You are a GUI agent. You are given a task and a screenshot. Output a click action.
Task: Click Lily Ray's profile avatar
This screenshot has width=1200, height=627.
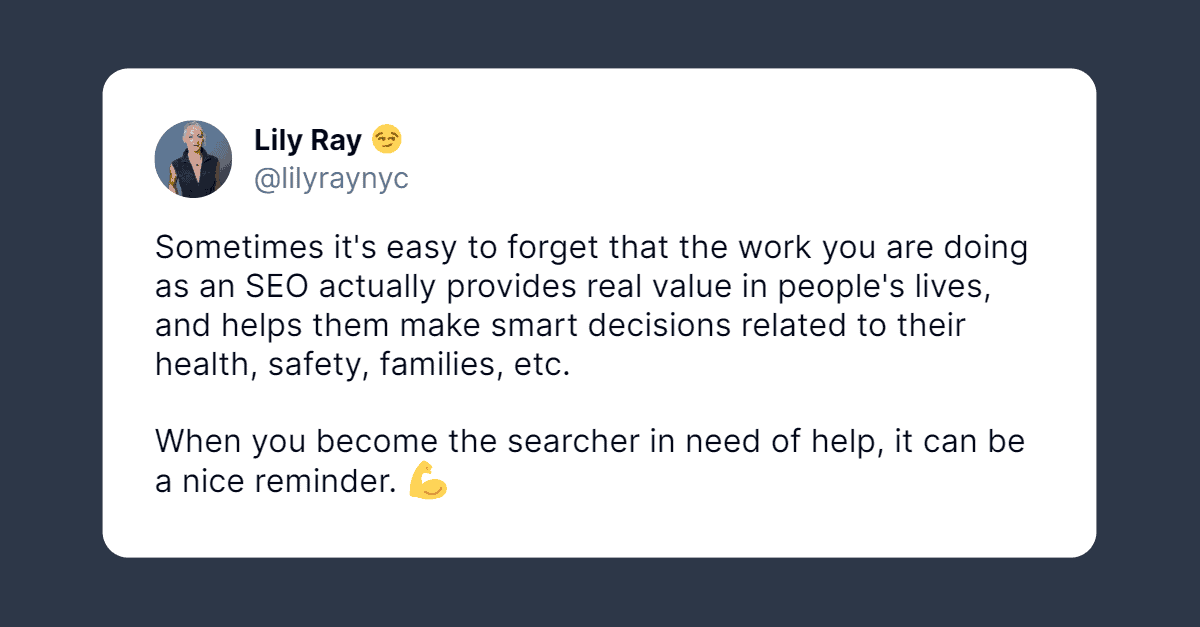pos(193,159)
